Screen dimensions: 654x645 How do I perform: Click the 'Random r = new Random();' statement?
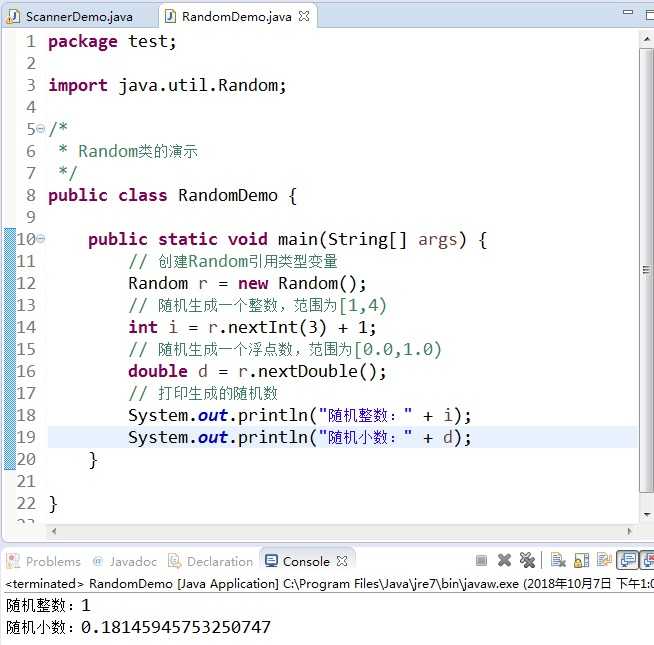(247, 283)
